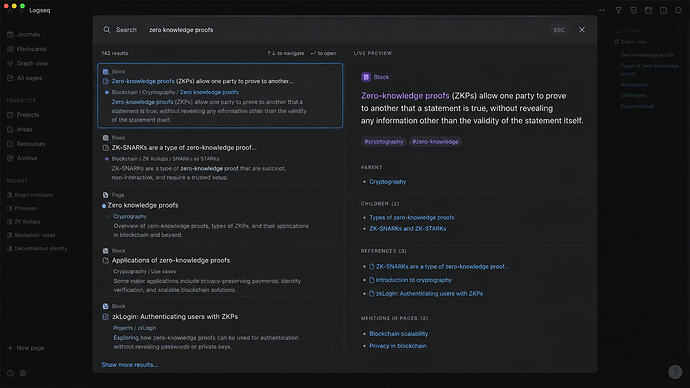Open the recent page 'ZK Rollups'
Screen dimensions: 690x388
click(24, 222)
